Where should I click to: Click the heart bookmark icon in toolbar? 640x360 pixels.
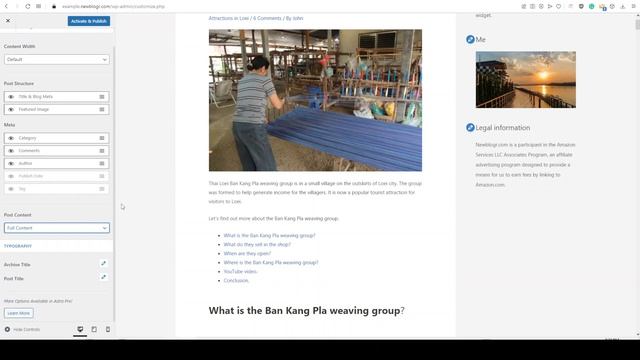(x=558, y=7)
